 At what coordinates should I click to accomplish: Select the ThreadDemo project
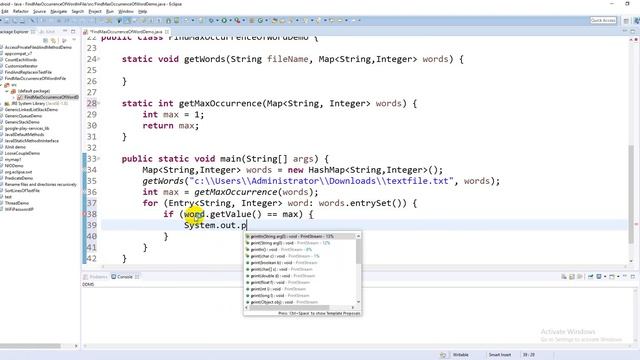[x=17, y=203]
